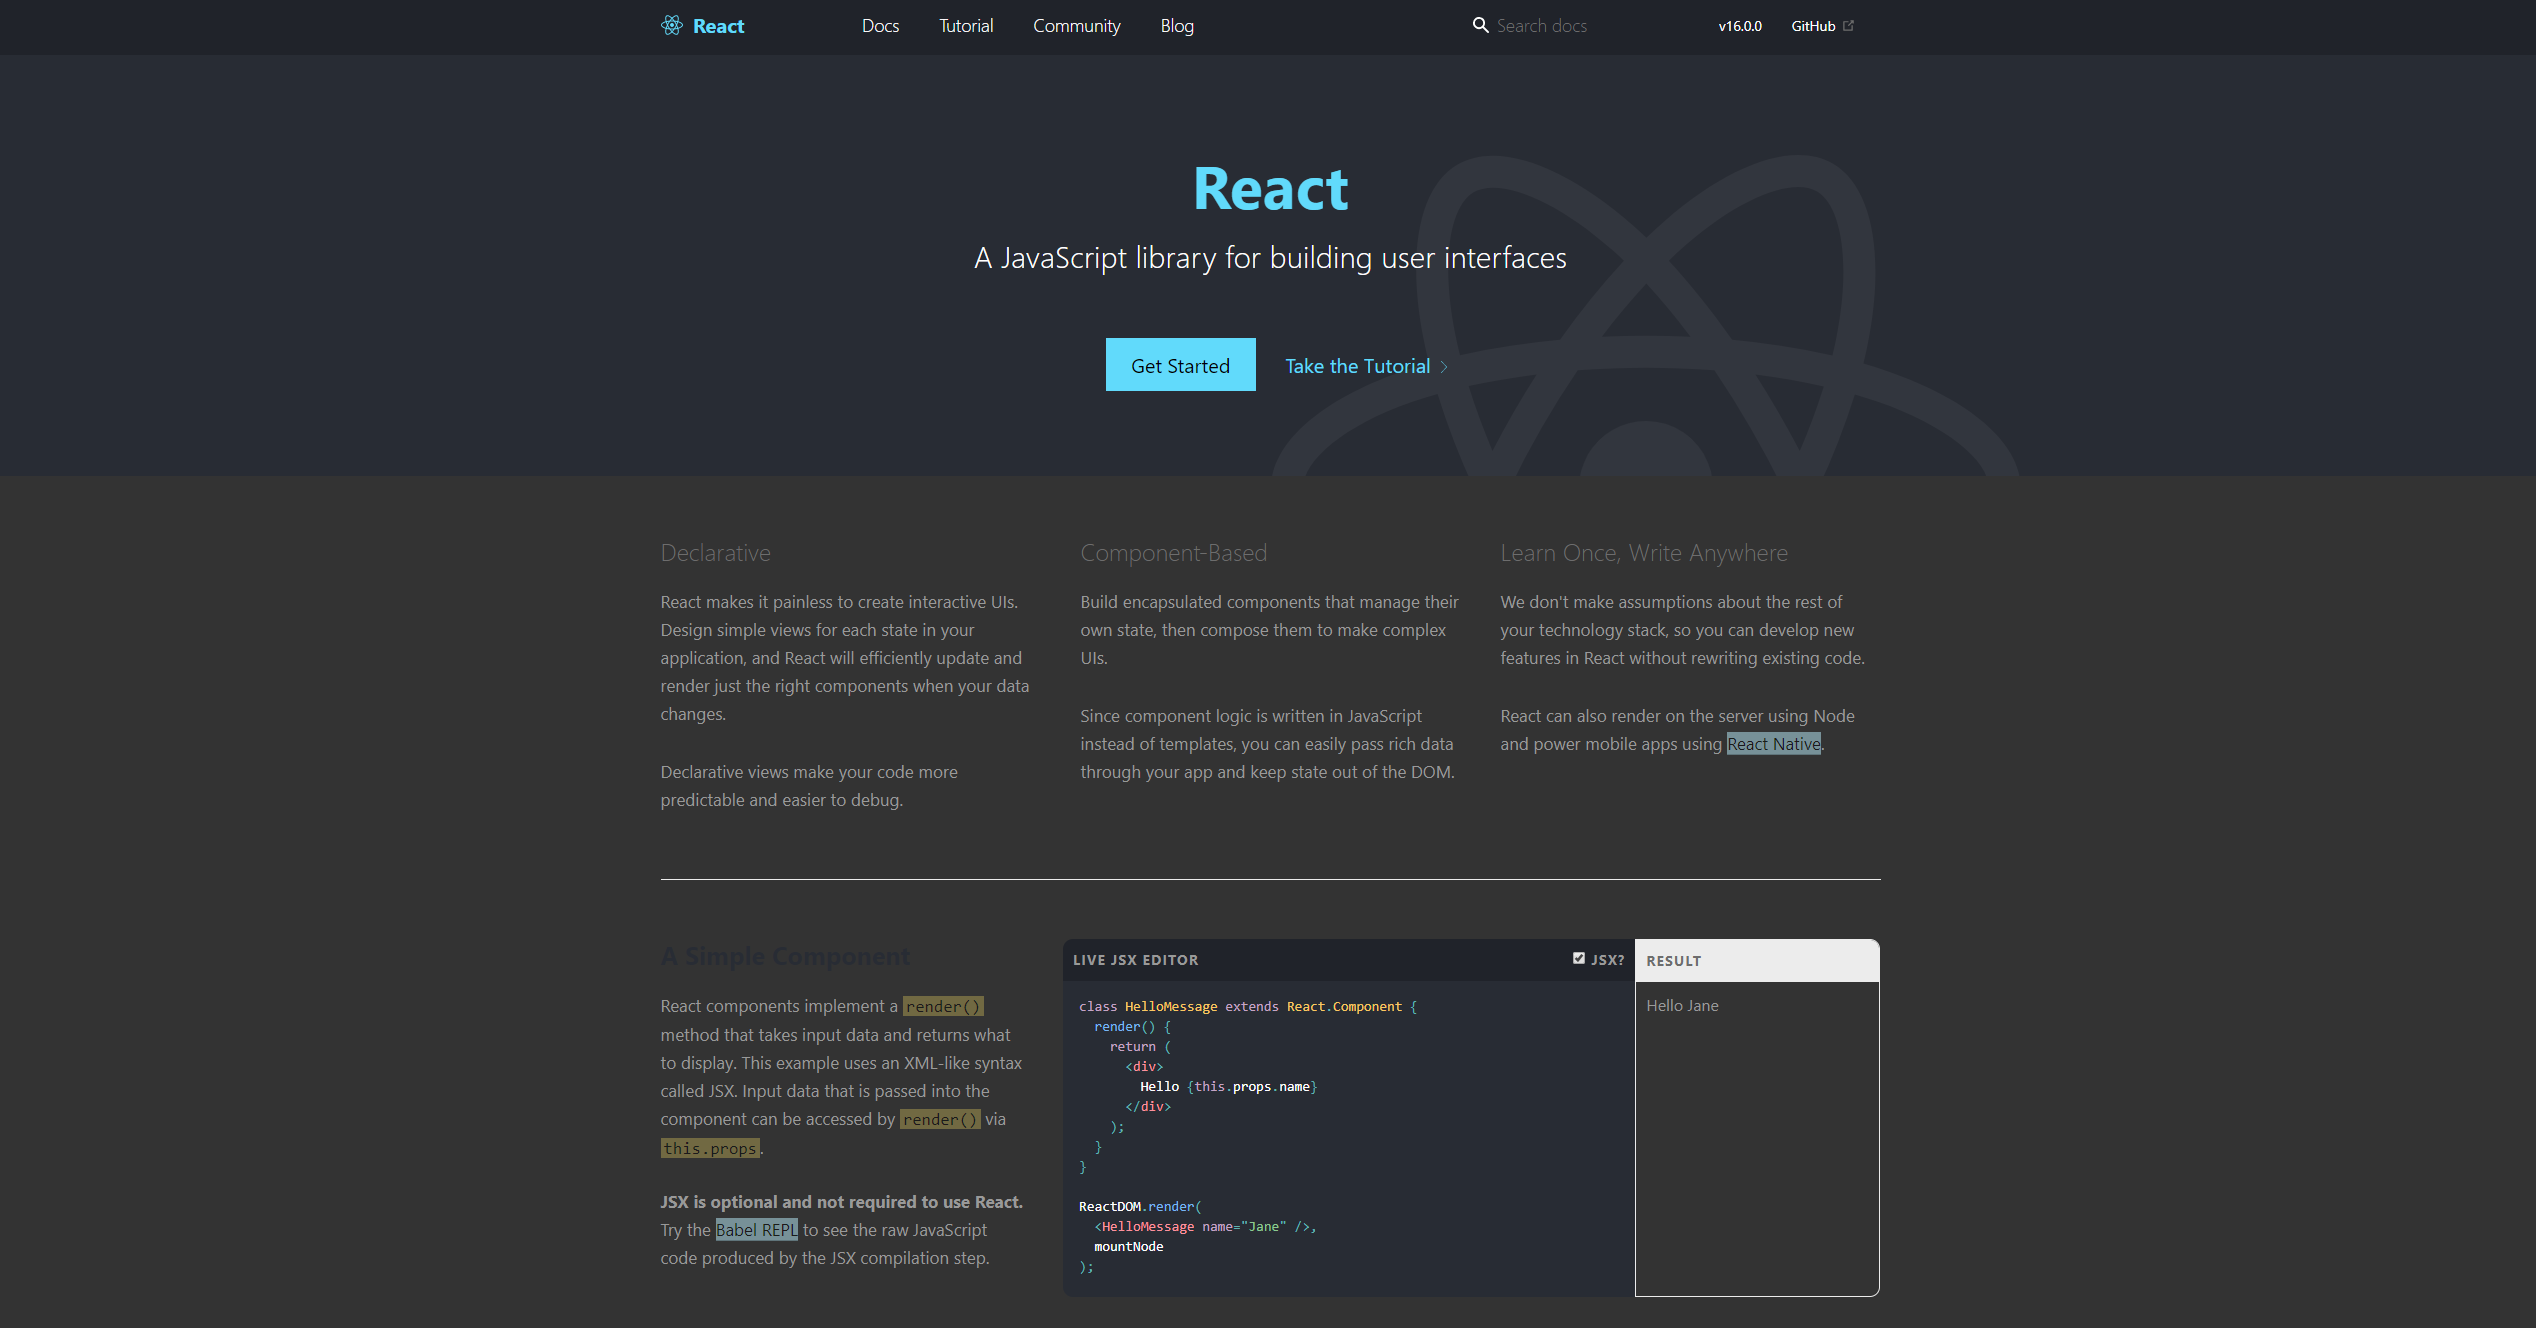Open the Docs menu item
This screenshot has height=1328, width=2536.
point(880,26)
